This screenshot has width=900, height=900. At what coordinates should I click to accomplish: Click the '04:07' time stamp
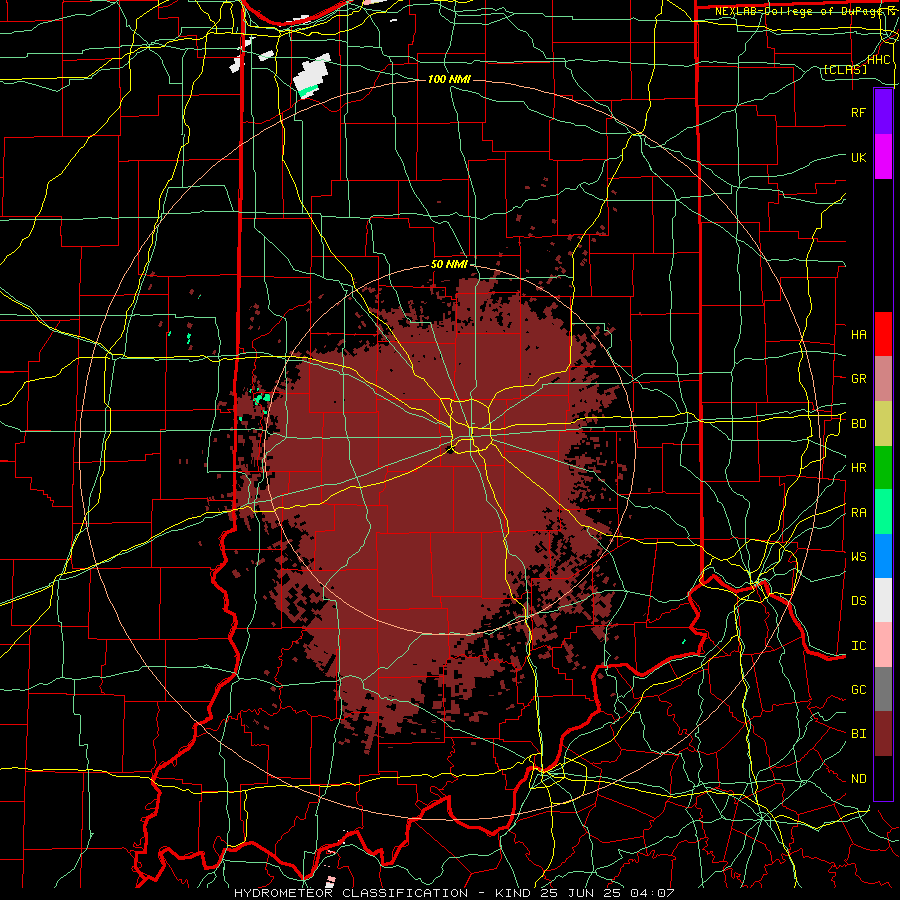click(x=652, y=893)
